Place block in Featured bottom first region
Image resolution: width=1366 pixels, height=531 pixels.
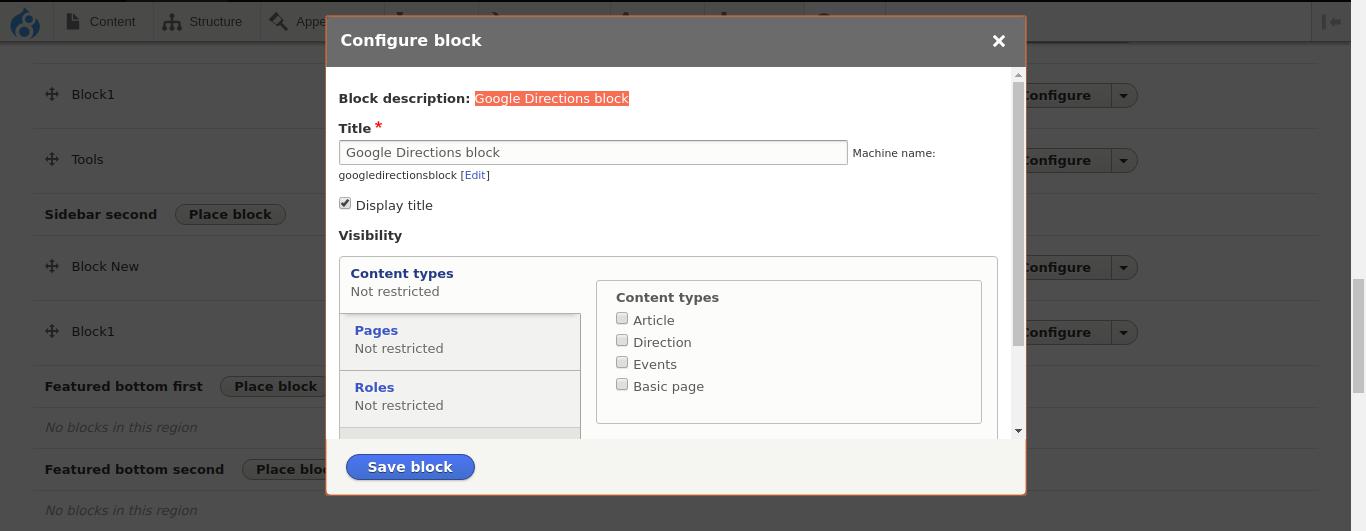(x=275, y=386)
